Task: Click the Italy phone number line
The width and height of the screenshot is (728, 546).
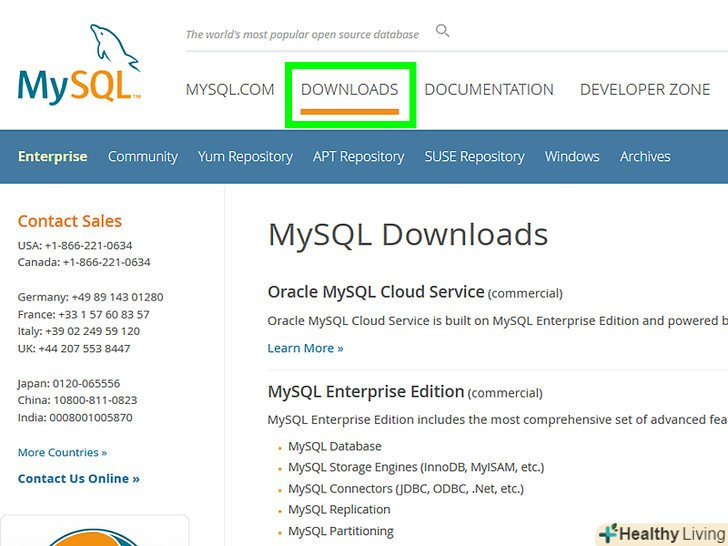Action: (x=79, y=332)
